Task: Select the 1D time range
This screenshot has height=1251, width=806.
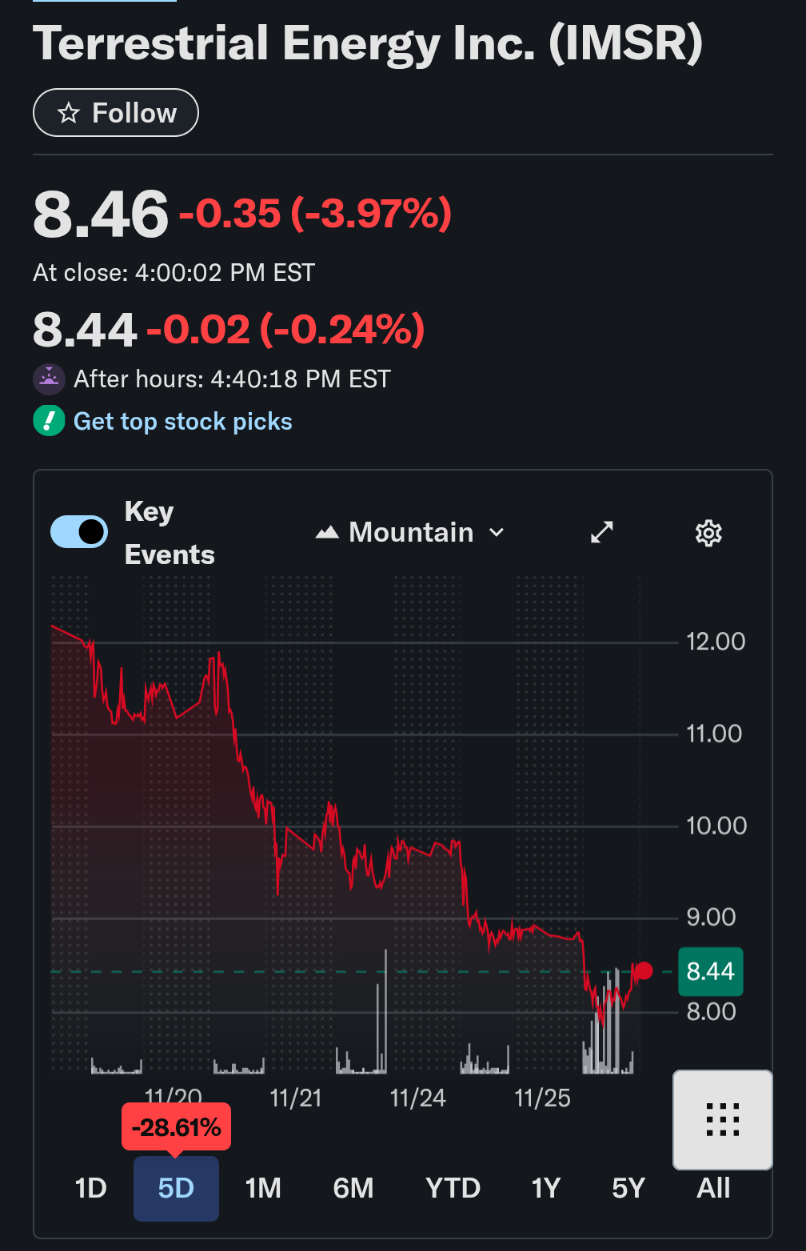Action: (91, 1188)
